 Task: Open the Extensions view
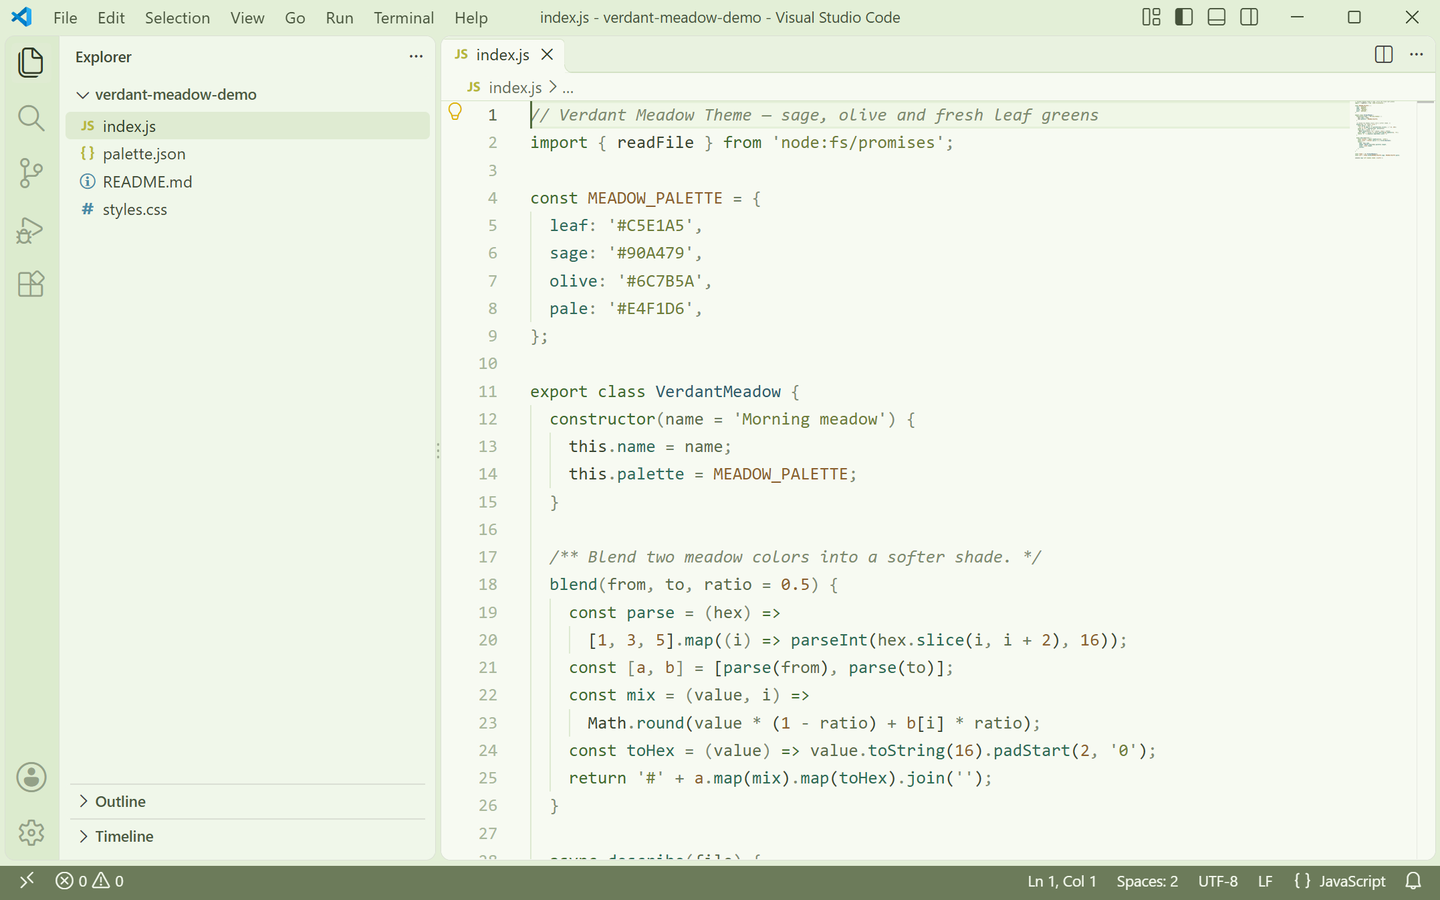(31, 284)
